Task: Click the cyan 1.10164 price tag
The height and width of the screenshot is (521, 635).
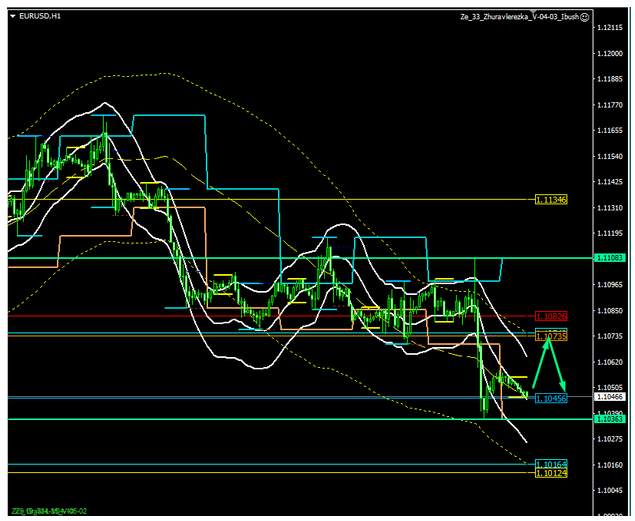Action: pyautogui.click(x=551, y=465)
